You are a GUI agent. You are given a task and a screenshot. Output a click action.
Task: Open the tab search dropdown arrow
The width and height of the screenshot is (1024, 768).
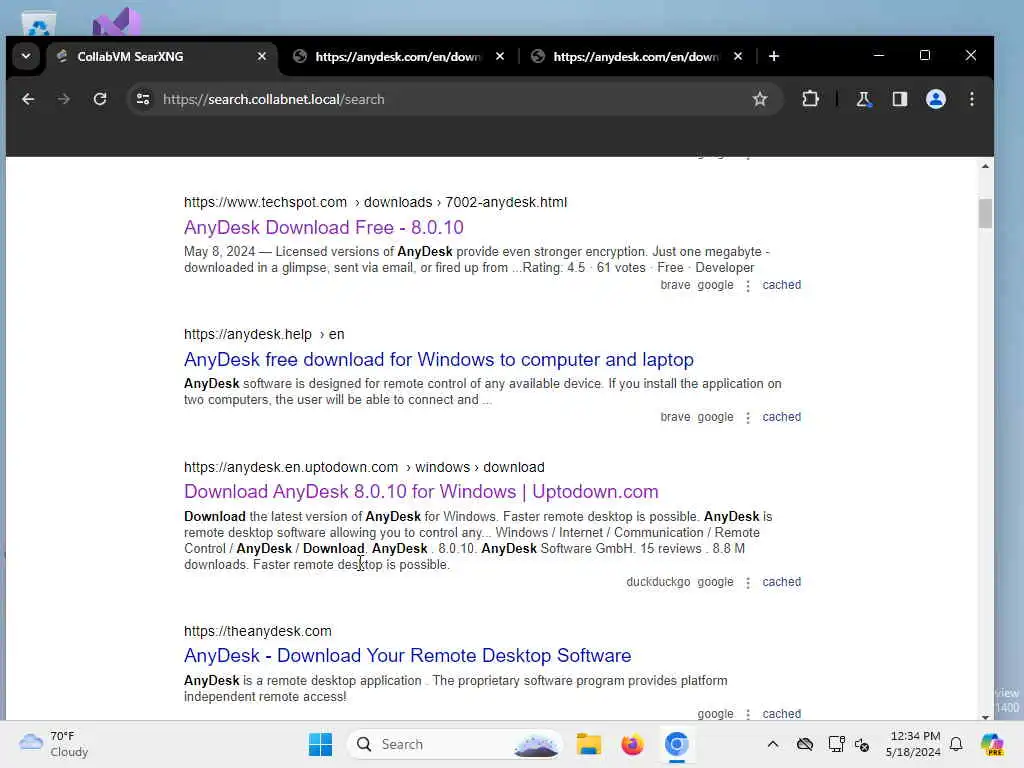click(25, 56)
